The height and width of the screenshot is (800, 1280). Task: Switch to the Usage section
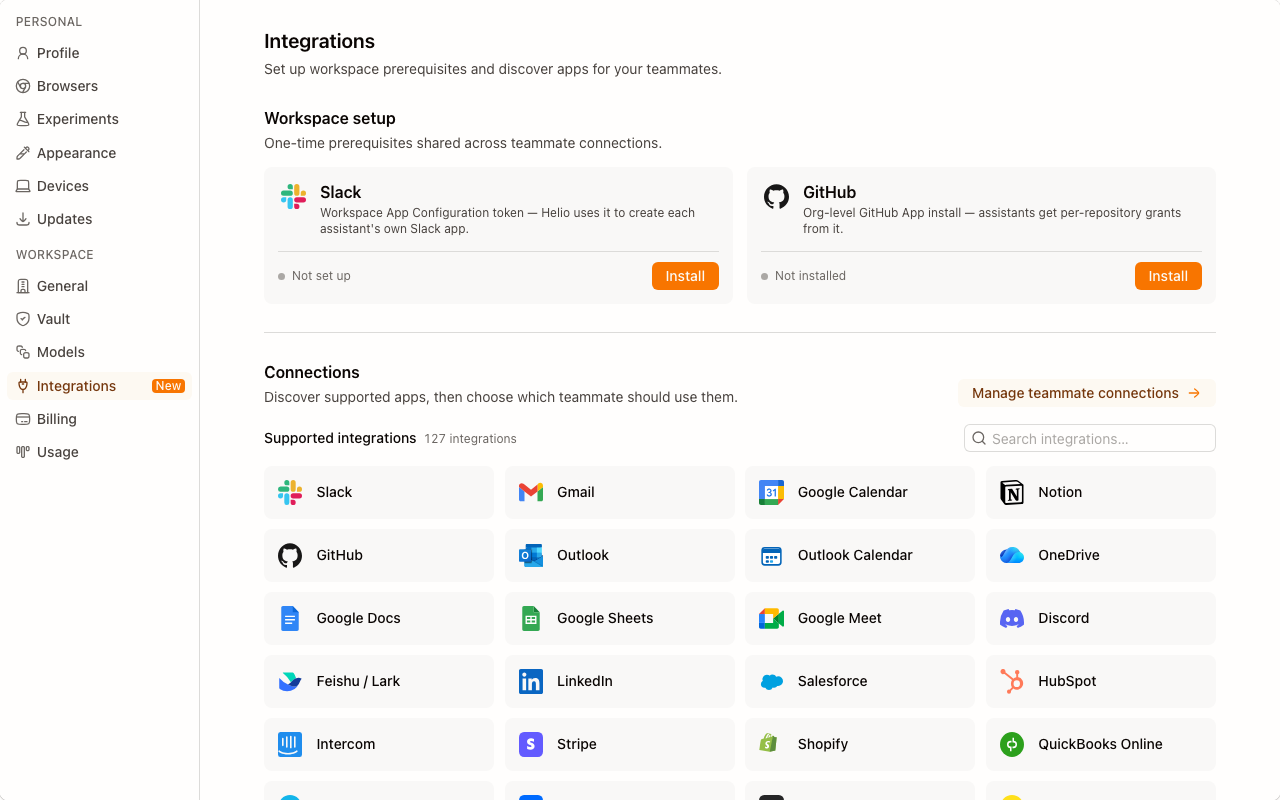click(x=99, y=452)
